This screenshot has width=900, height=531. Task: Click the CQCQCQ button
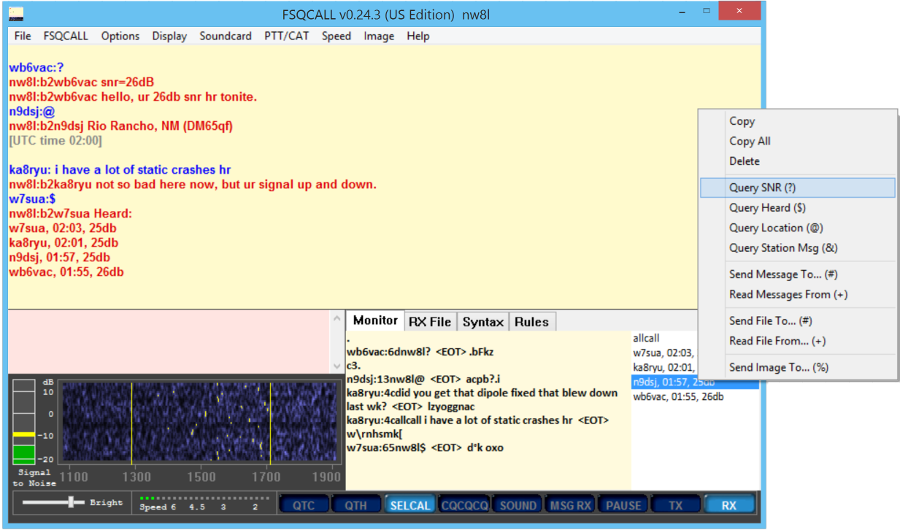pos(464,505)
